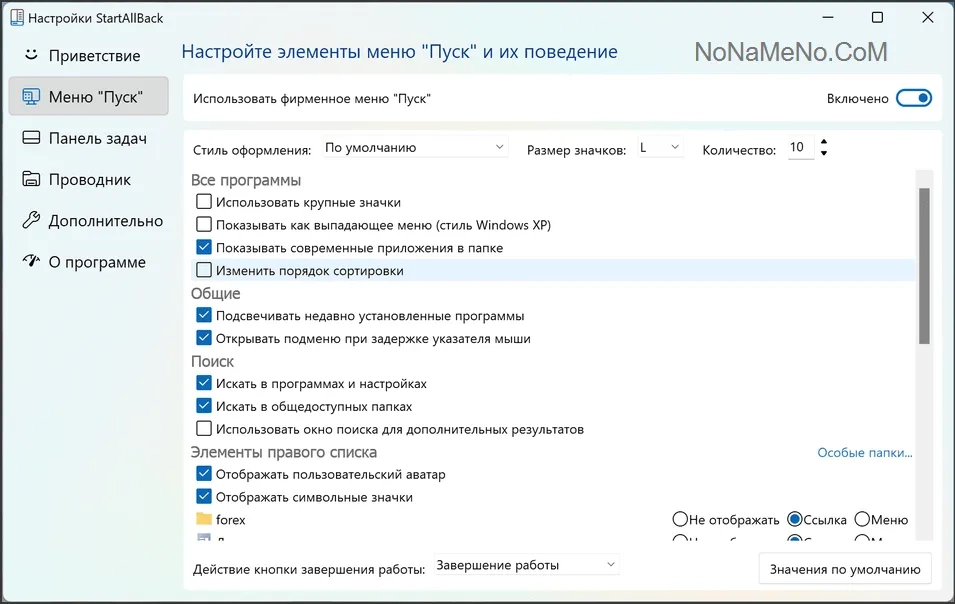Image resolution: width=955 pixels, height=604 pixels.
Task: Click the smiley icon next to Приветствие
Action: point(31,55)
